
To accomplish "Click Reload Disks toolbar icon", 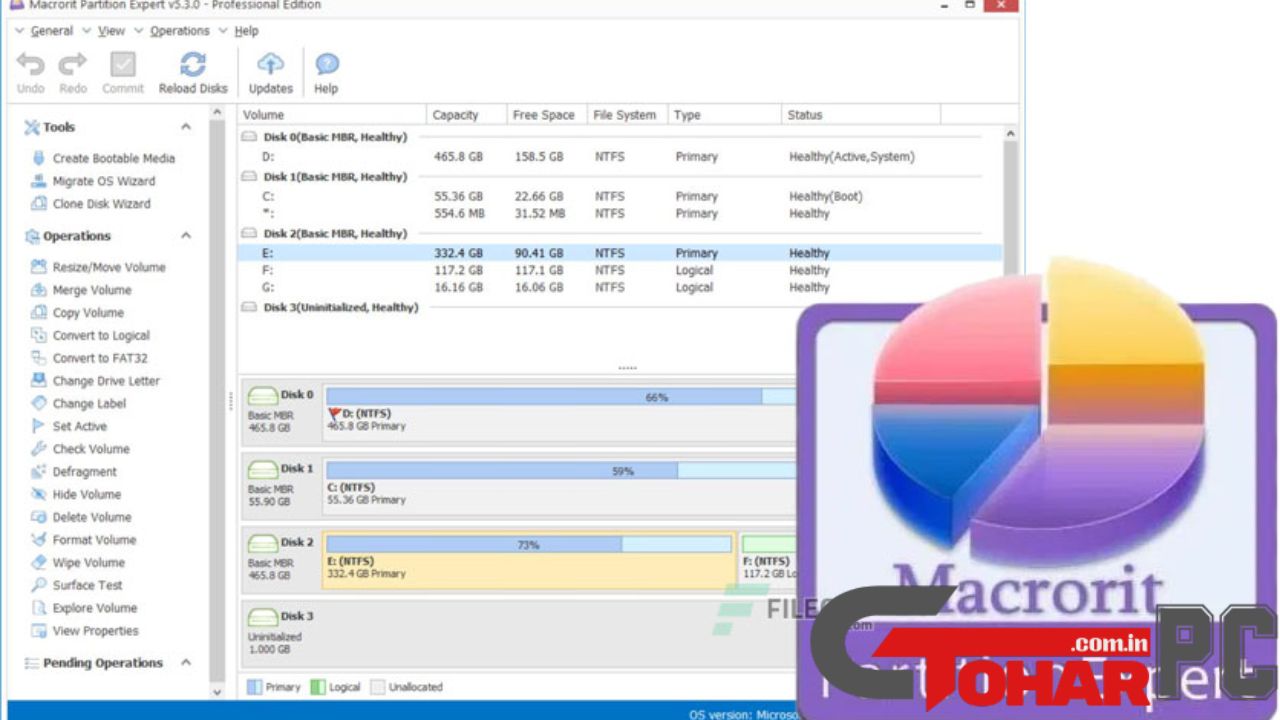I will click(x=193, y=65).
